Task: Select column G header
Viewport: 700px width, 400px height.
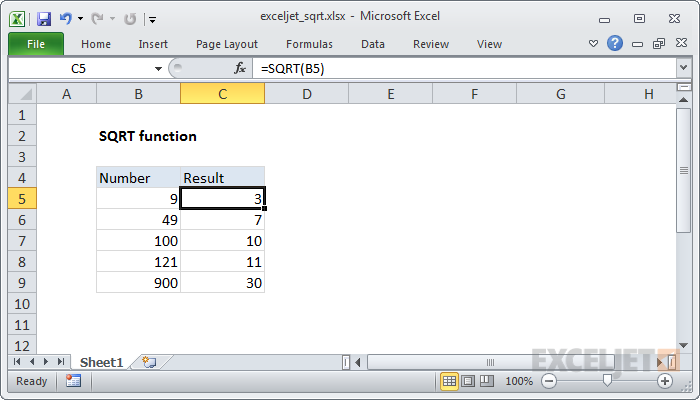Action: pyautogui.click(x=560, y=94)
